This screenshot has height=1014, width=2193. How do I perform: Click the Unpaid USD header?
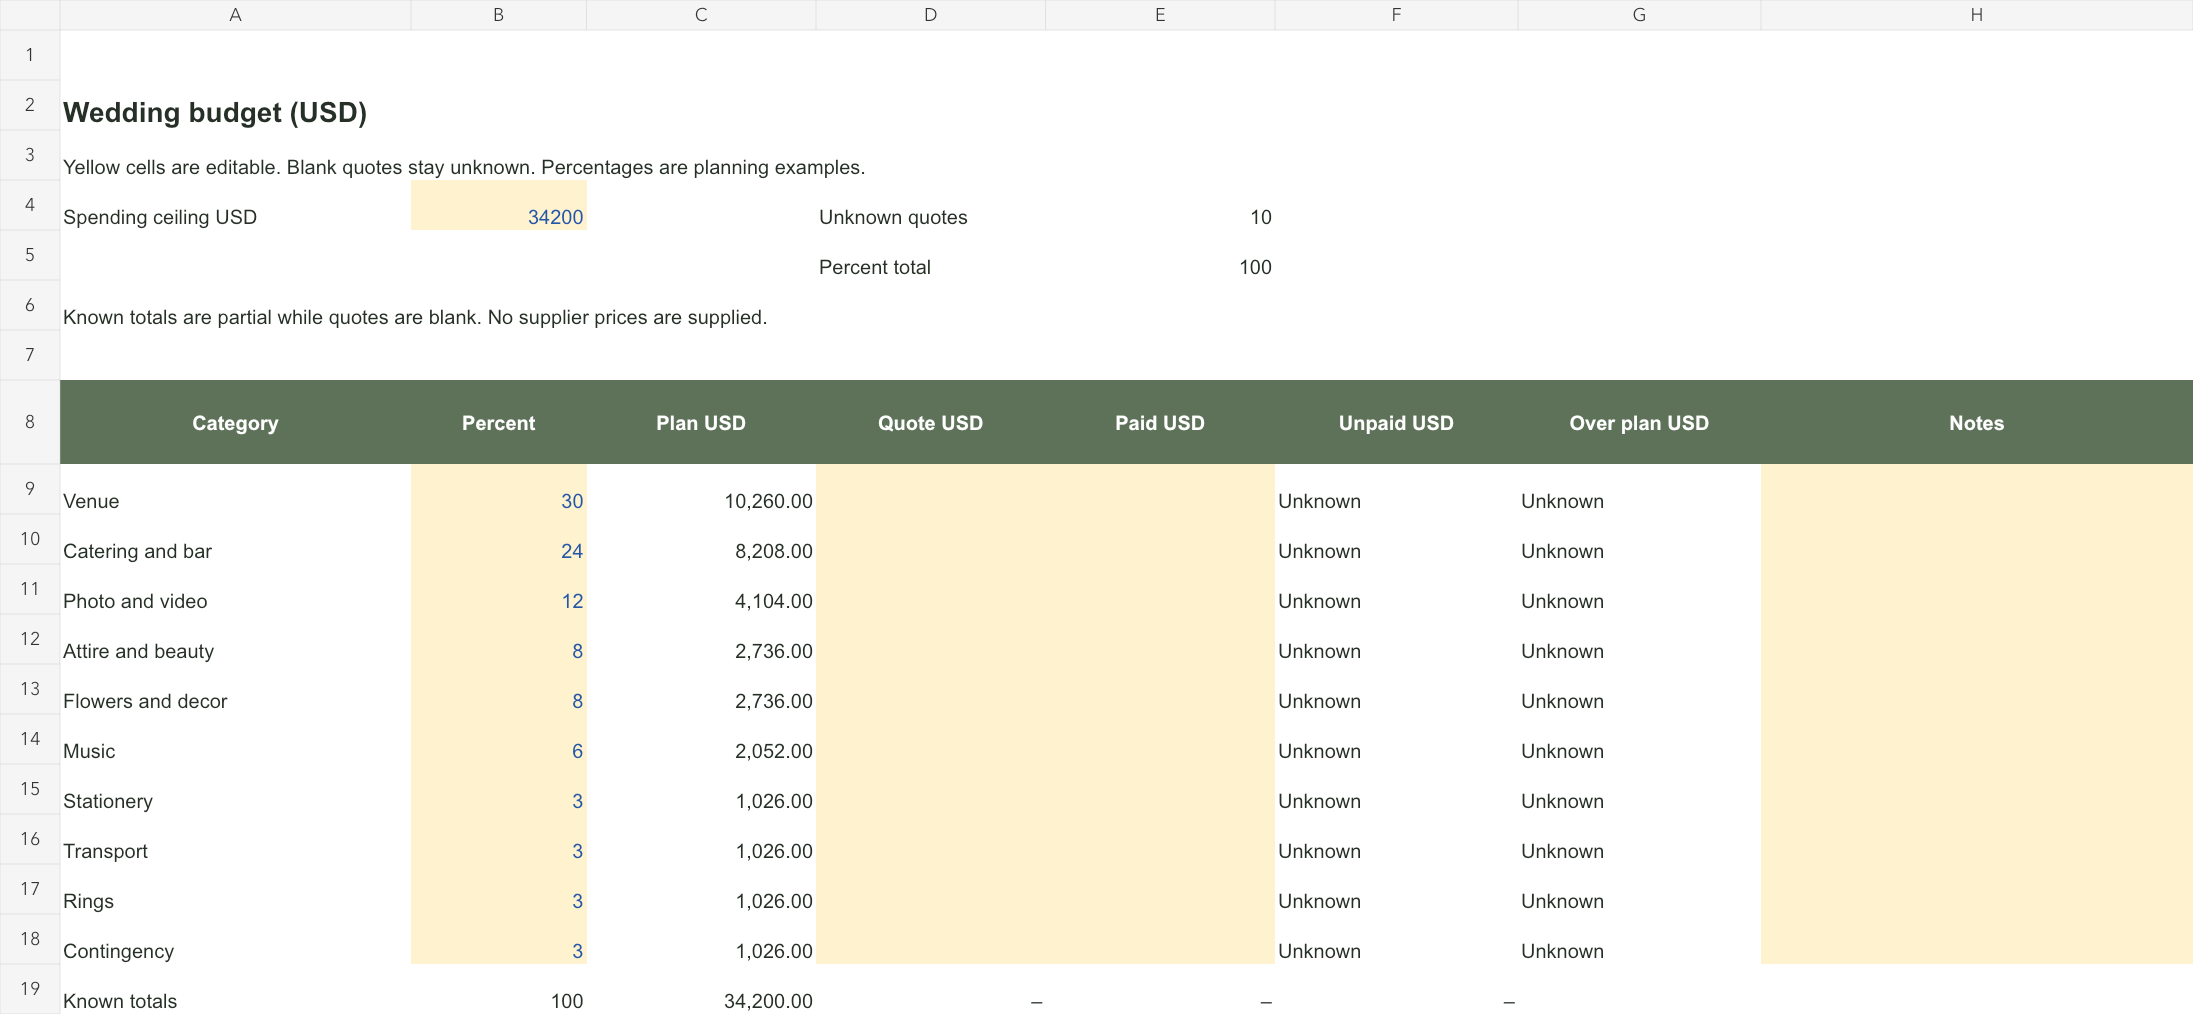tap(1396, 422)
